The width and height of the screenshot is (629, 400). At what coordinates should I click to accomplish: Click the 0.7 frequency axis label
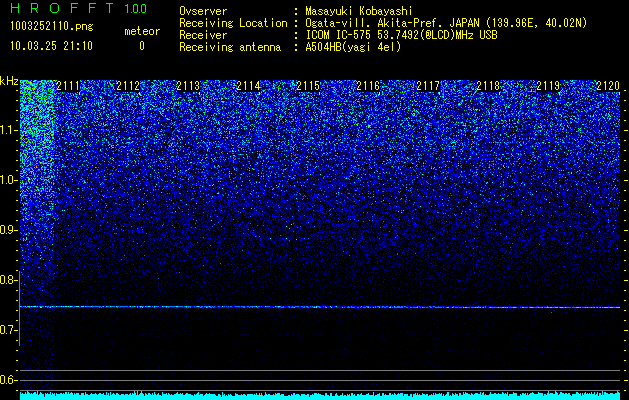[8, 330]
